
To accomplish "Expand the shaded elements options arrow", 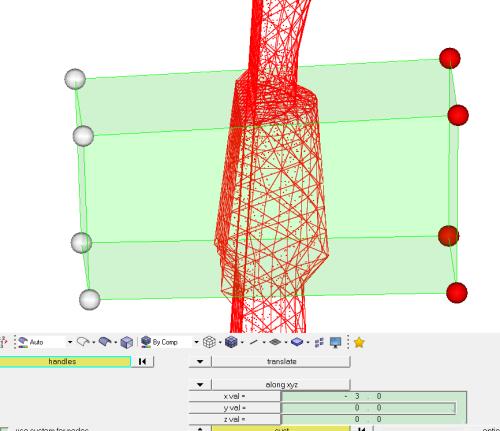I will pyautogui.click(x=242, y=342).
